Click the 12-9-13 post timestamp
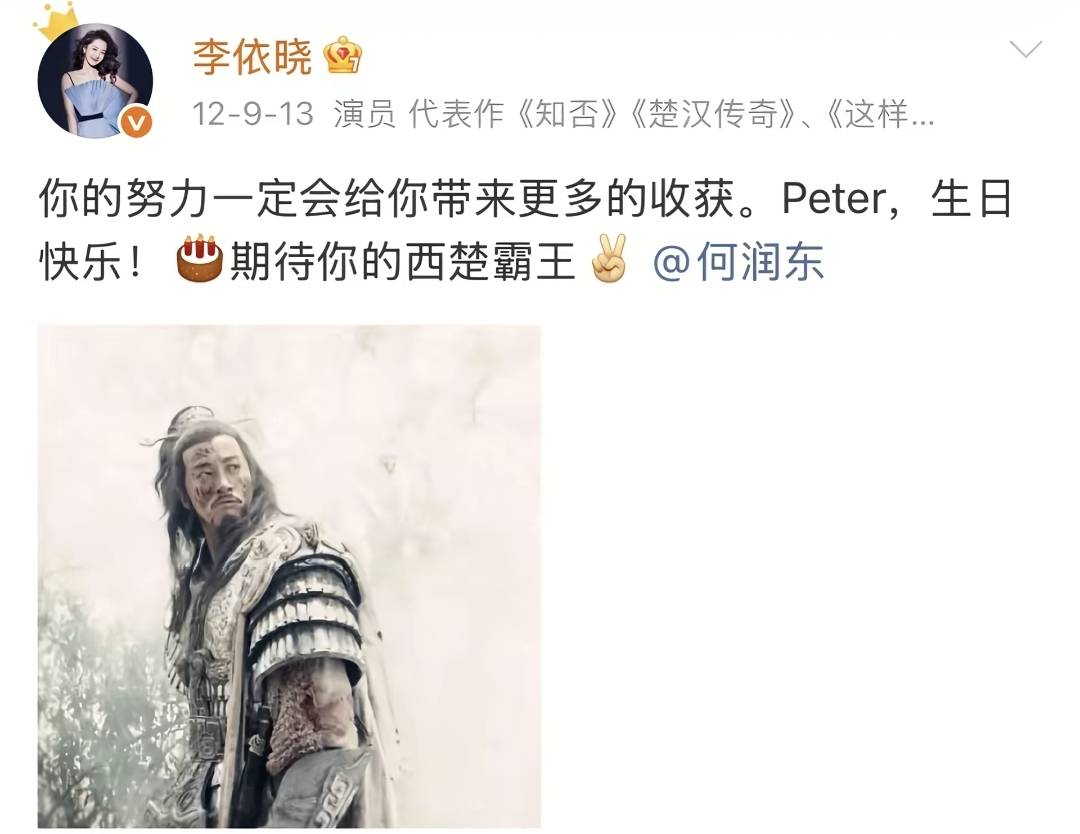Viewport: 1080px width, 834px height. coord(253,114)
